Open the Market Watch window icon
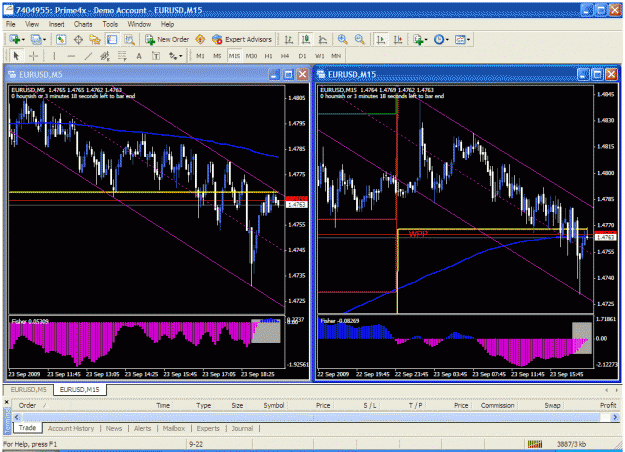 (x=61, y=39)
